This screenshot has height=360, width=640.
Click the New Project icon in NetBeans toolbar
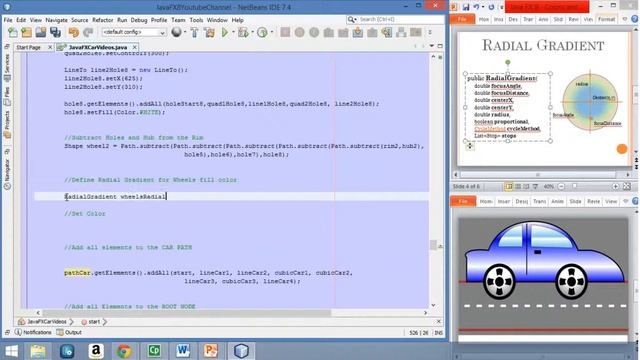[27, 32]
